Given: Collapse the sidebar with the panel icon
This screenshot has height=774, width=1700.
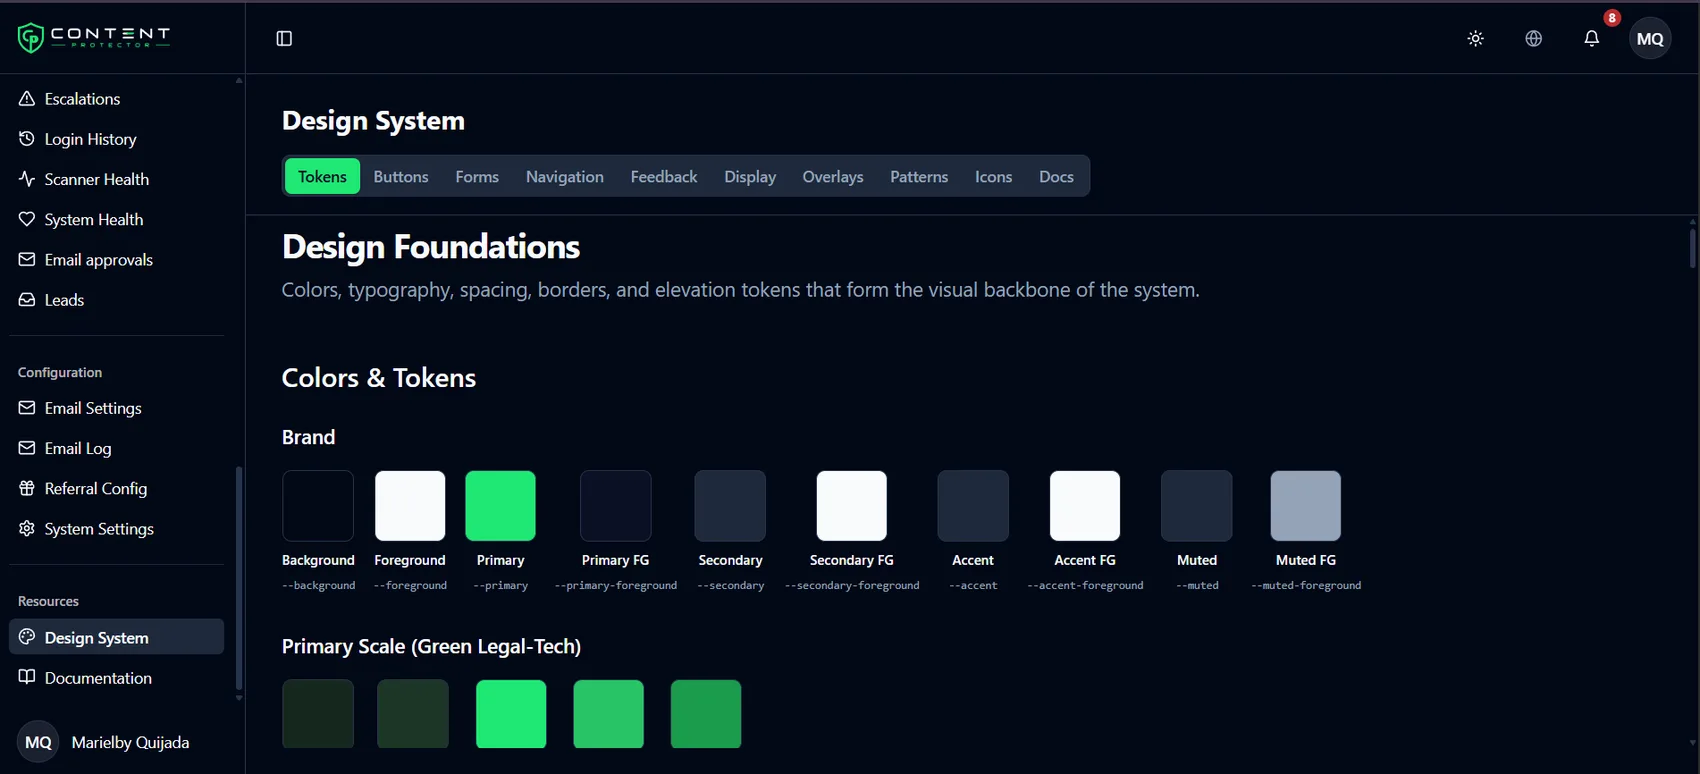Looking at the screenshot, I should 284,38.
